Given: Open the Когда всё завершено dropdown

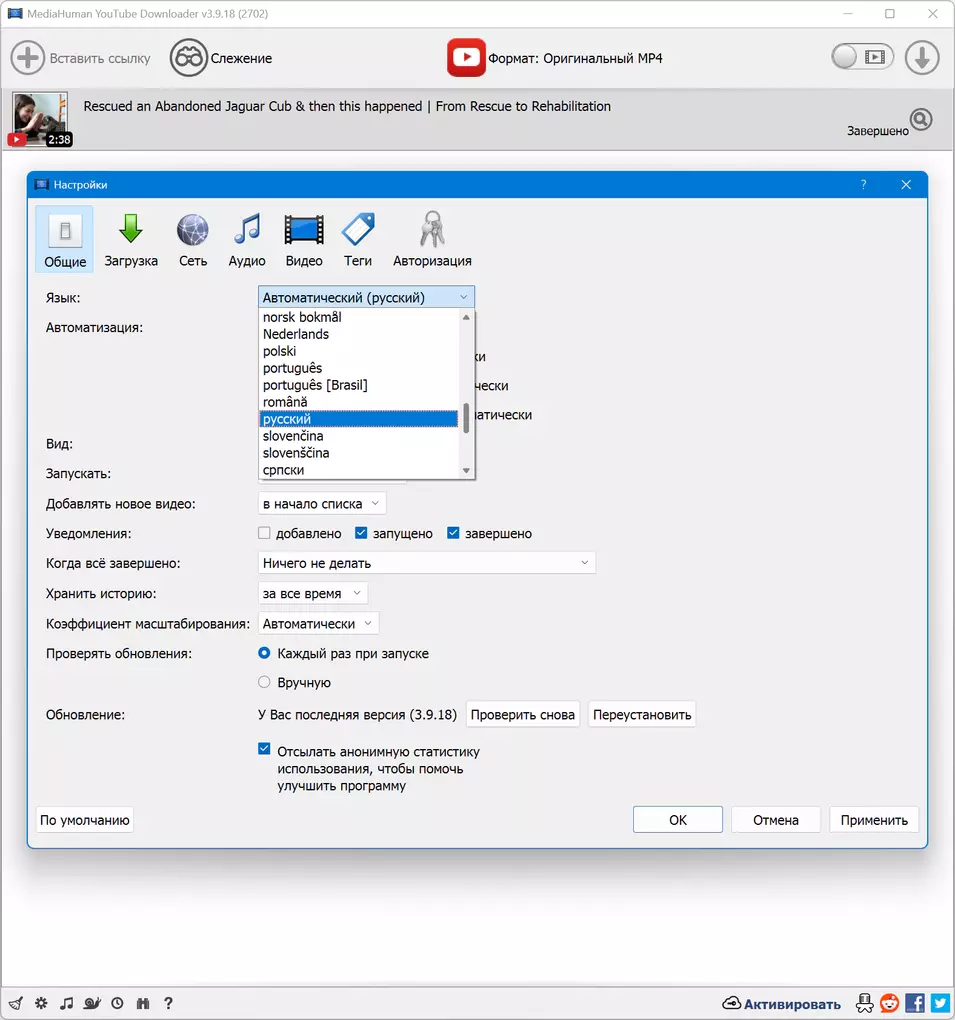Looking at the screenshot, I should click(427, 563).
